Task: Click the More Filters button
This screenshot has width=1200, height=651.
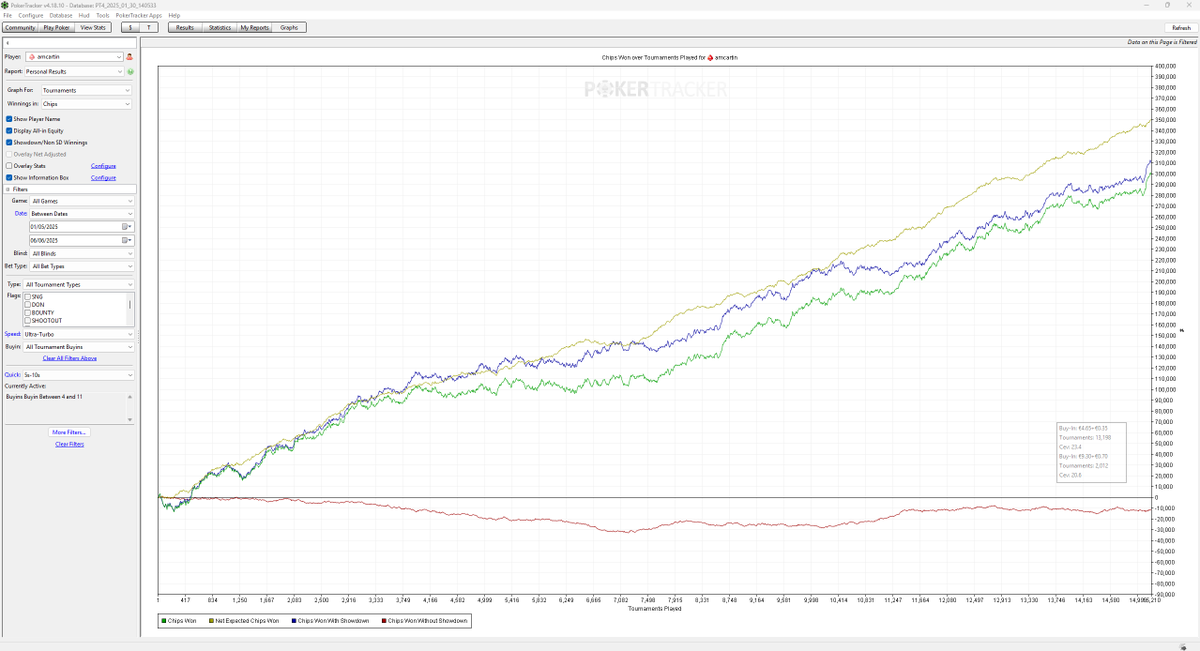Action: point(69,432)
